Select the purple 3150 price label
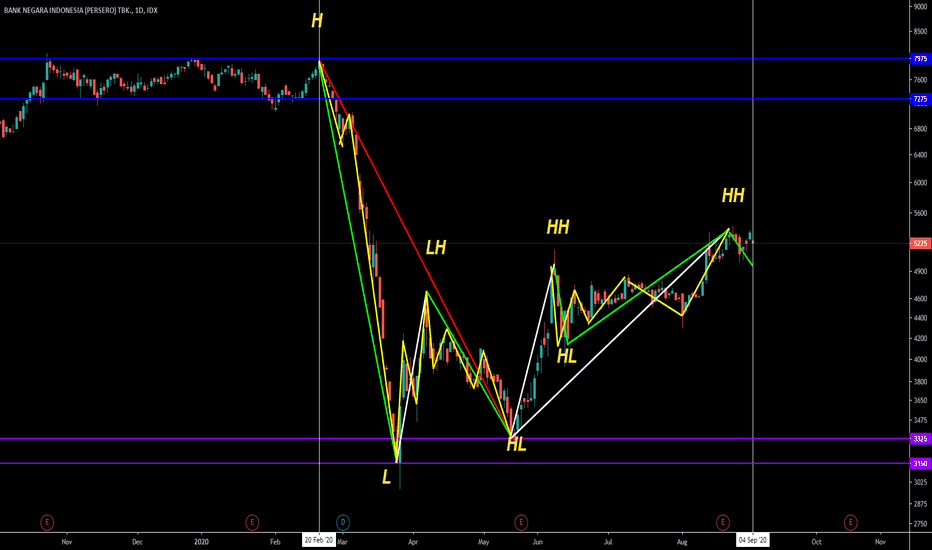Screen dimensions: 932x550 pyautogui.click(x=920, y=463)
